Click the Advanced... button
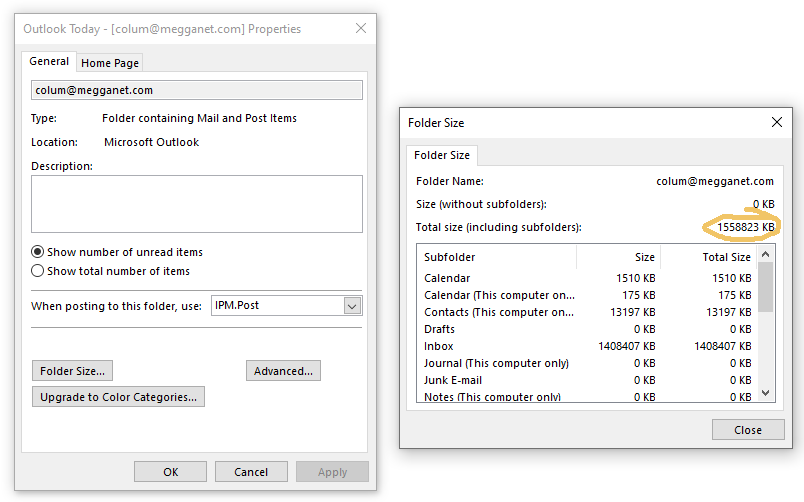This screenshot has height=502, width=804. point(283,371)
